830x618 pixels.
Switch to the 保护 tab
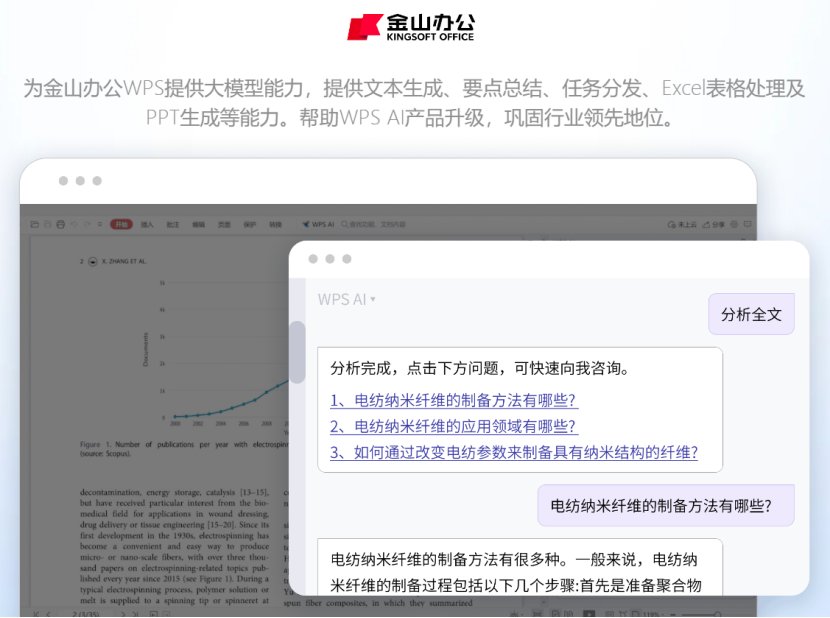(250, 225)
